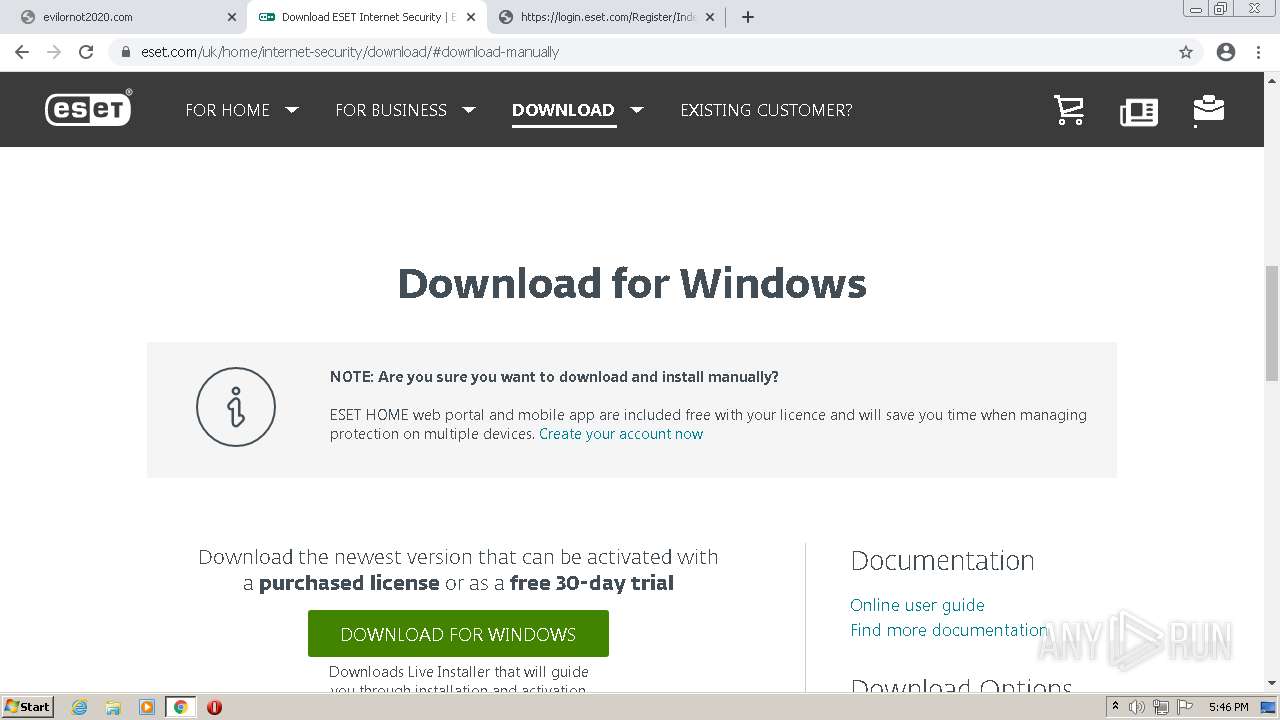Open Chrome three-dot menu
This screenshot has height=720, width=1280.
pos(1259,52)
